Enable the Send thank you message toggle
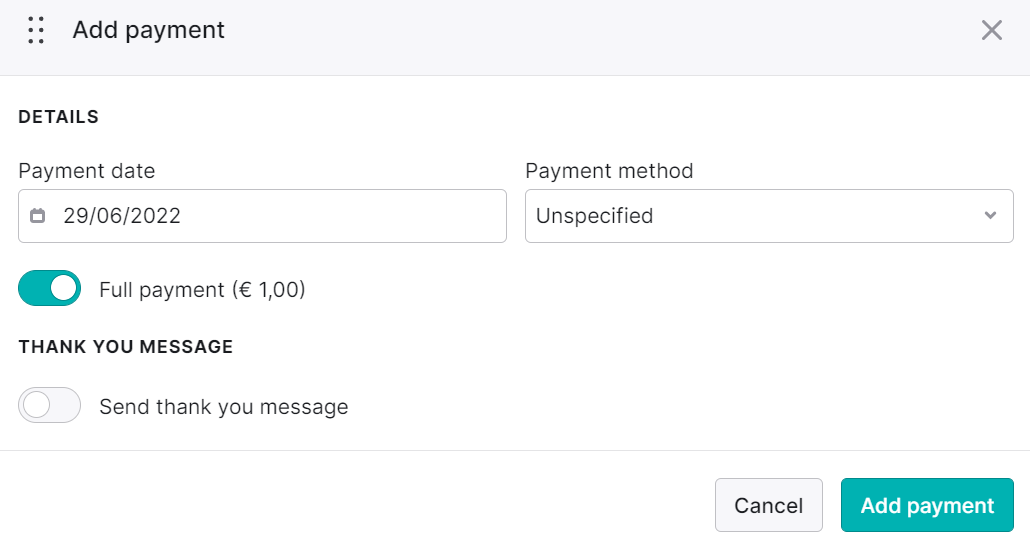Viewport: 1030px width, 544px height. pyautogui.click(x=49, y=405)
